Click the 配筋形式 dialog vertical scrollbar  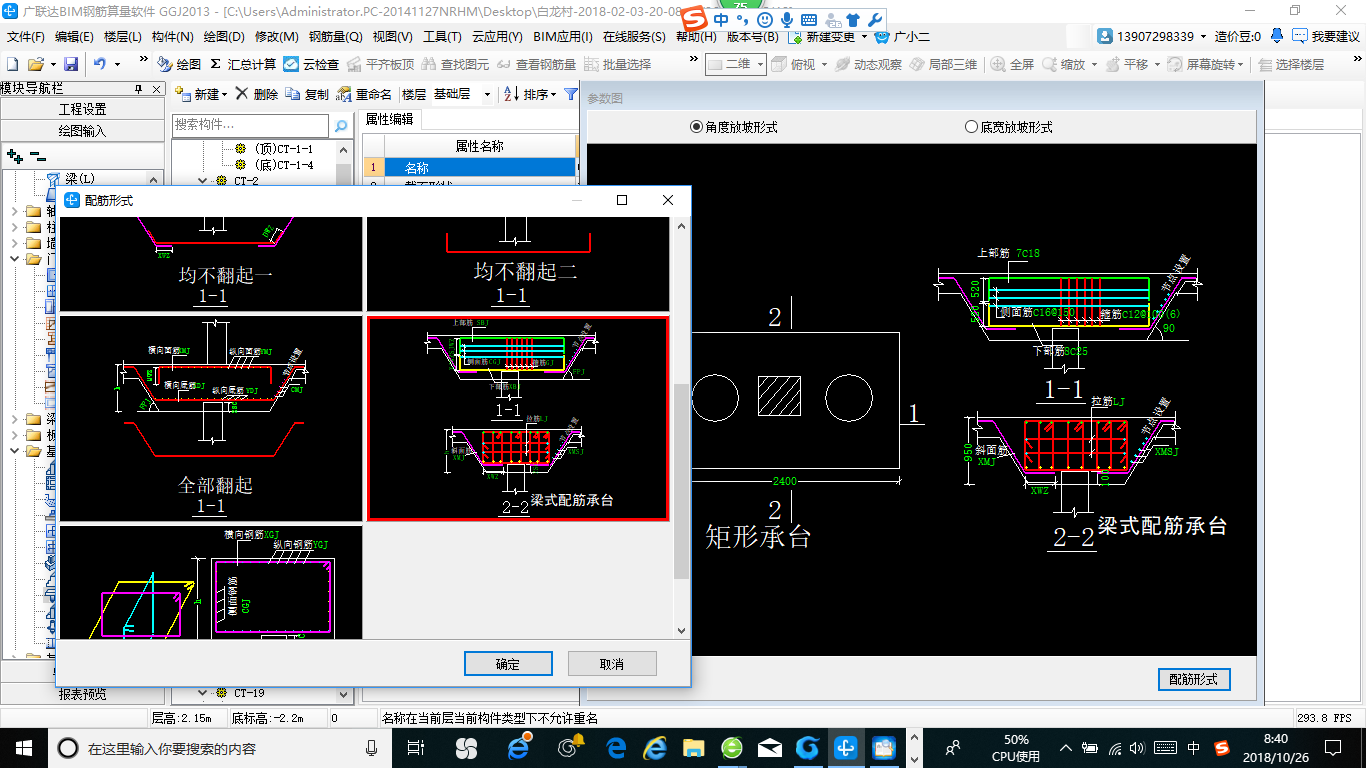click(681, 480)
